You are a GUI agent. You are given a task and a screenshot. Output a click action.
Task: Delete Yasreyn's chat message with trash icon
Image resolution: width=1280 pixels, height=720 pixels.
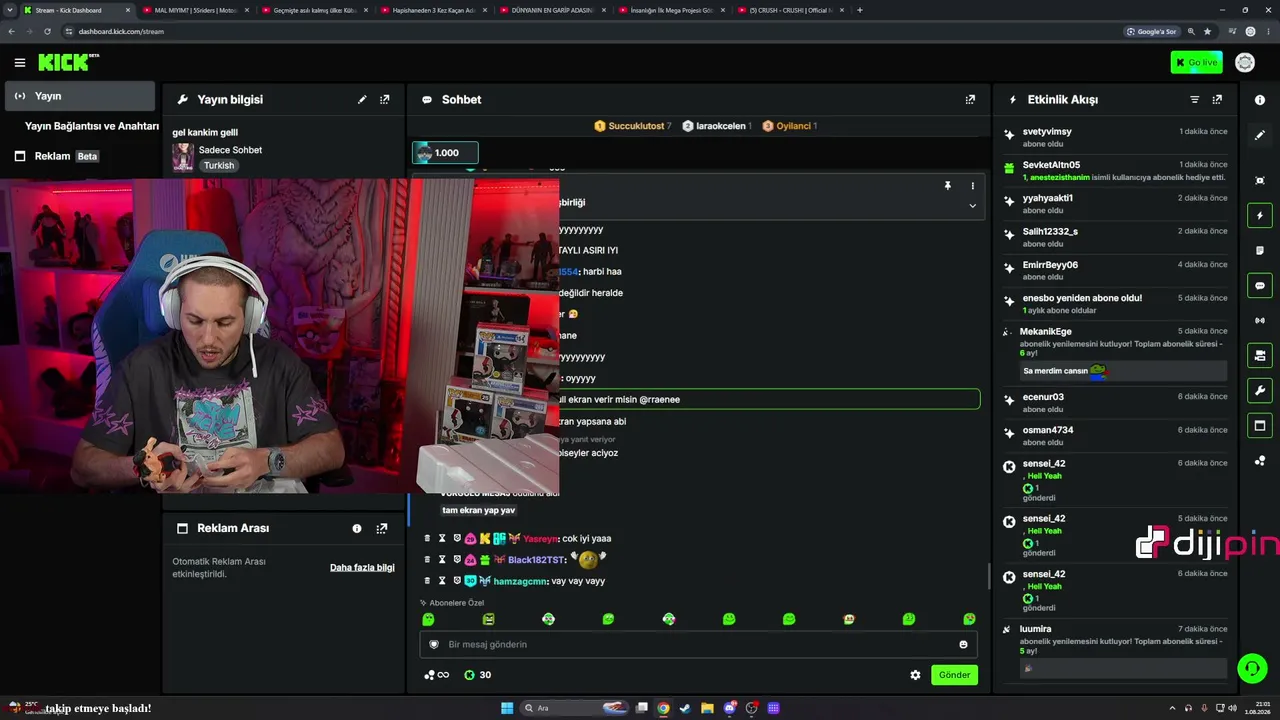pos(427,538)
